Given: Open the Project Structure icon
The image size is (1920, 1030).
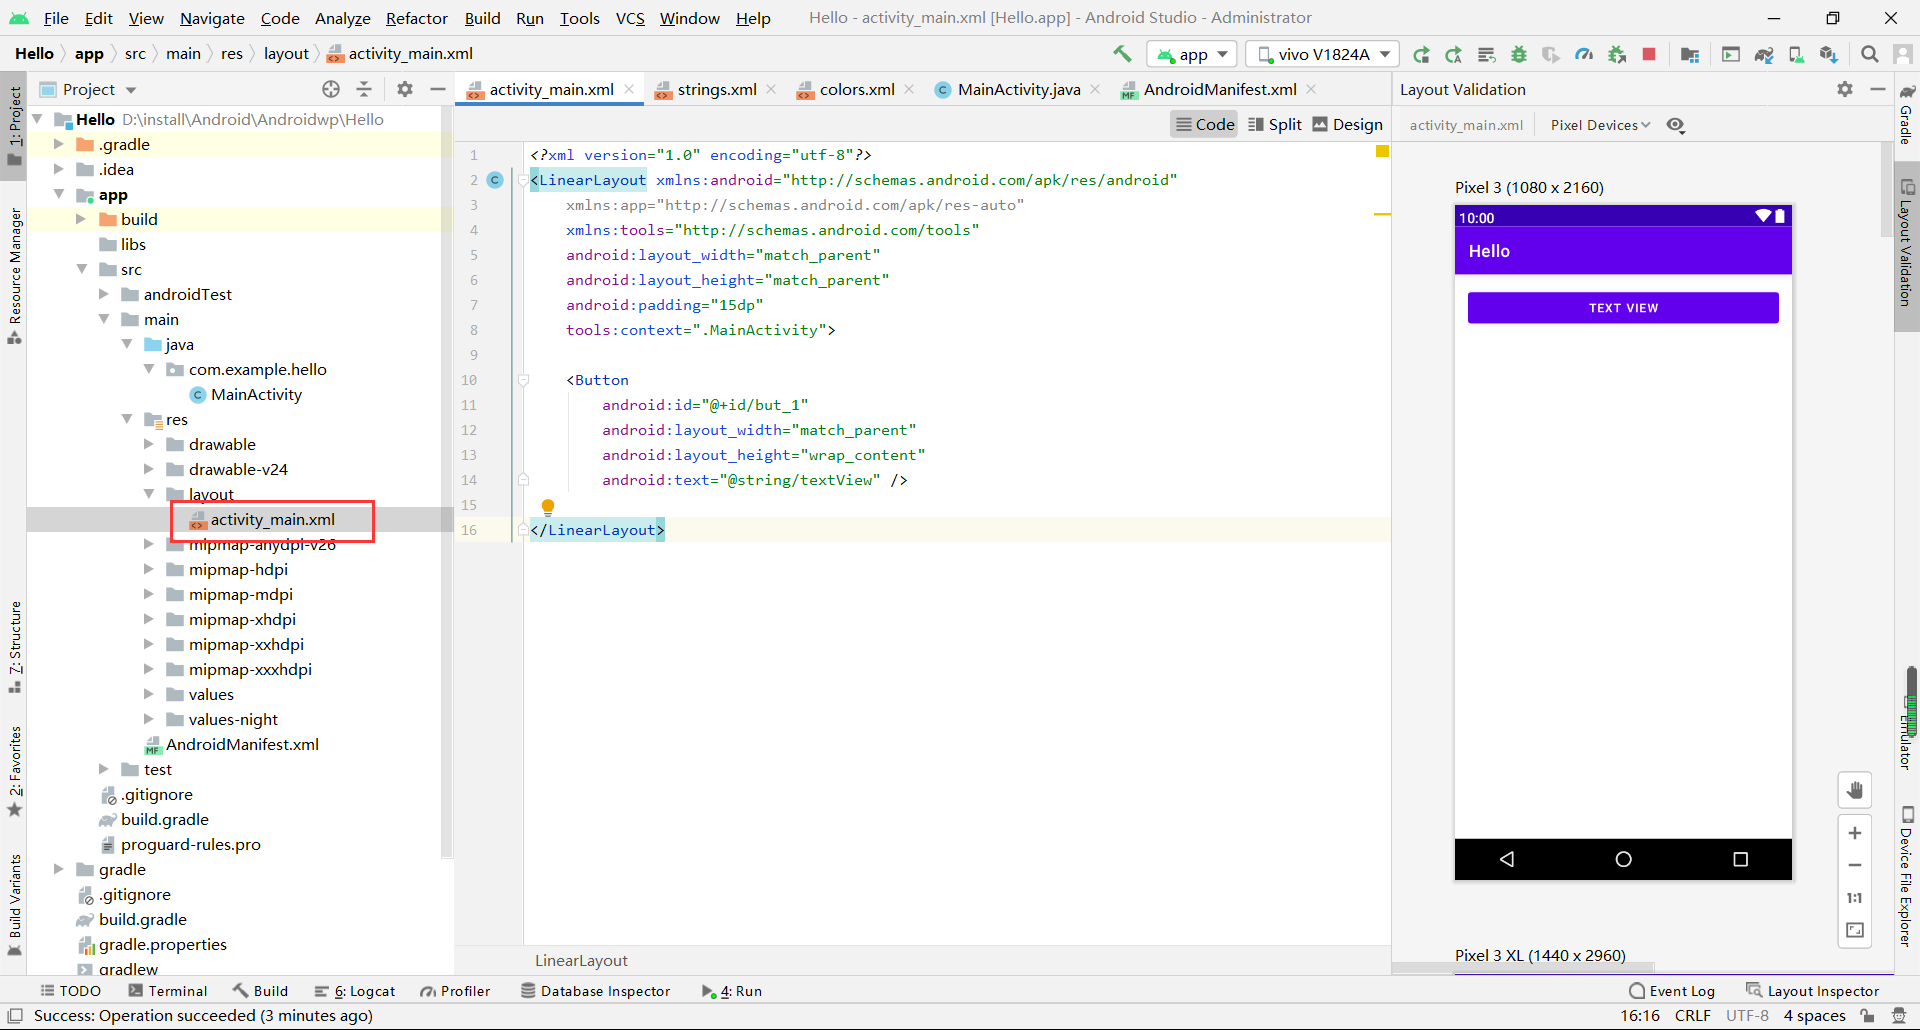Looking at the screenshot, I should coord(1690,54).
